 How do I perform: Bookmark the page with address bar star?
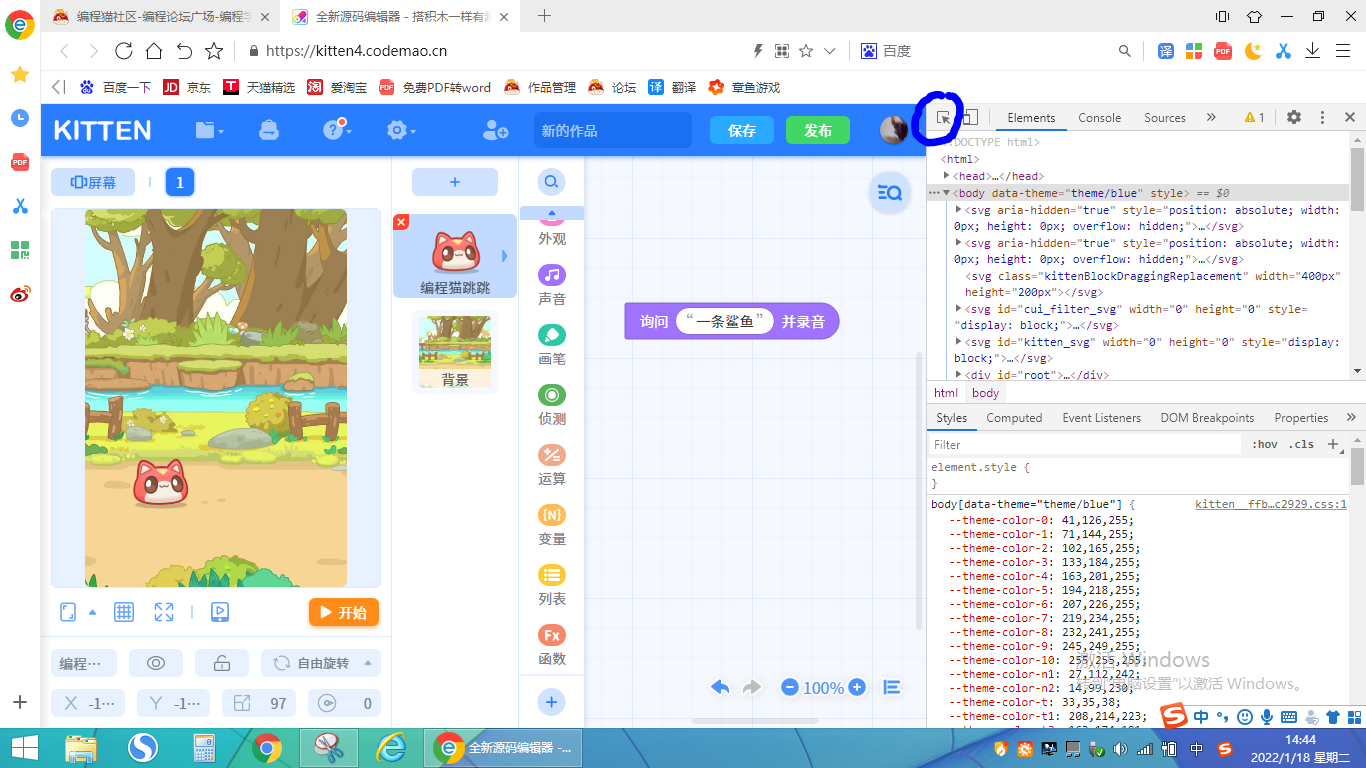click(x=806, y=51)
